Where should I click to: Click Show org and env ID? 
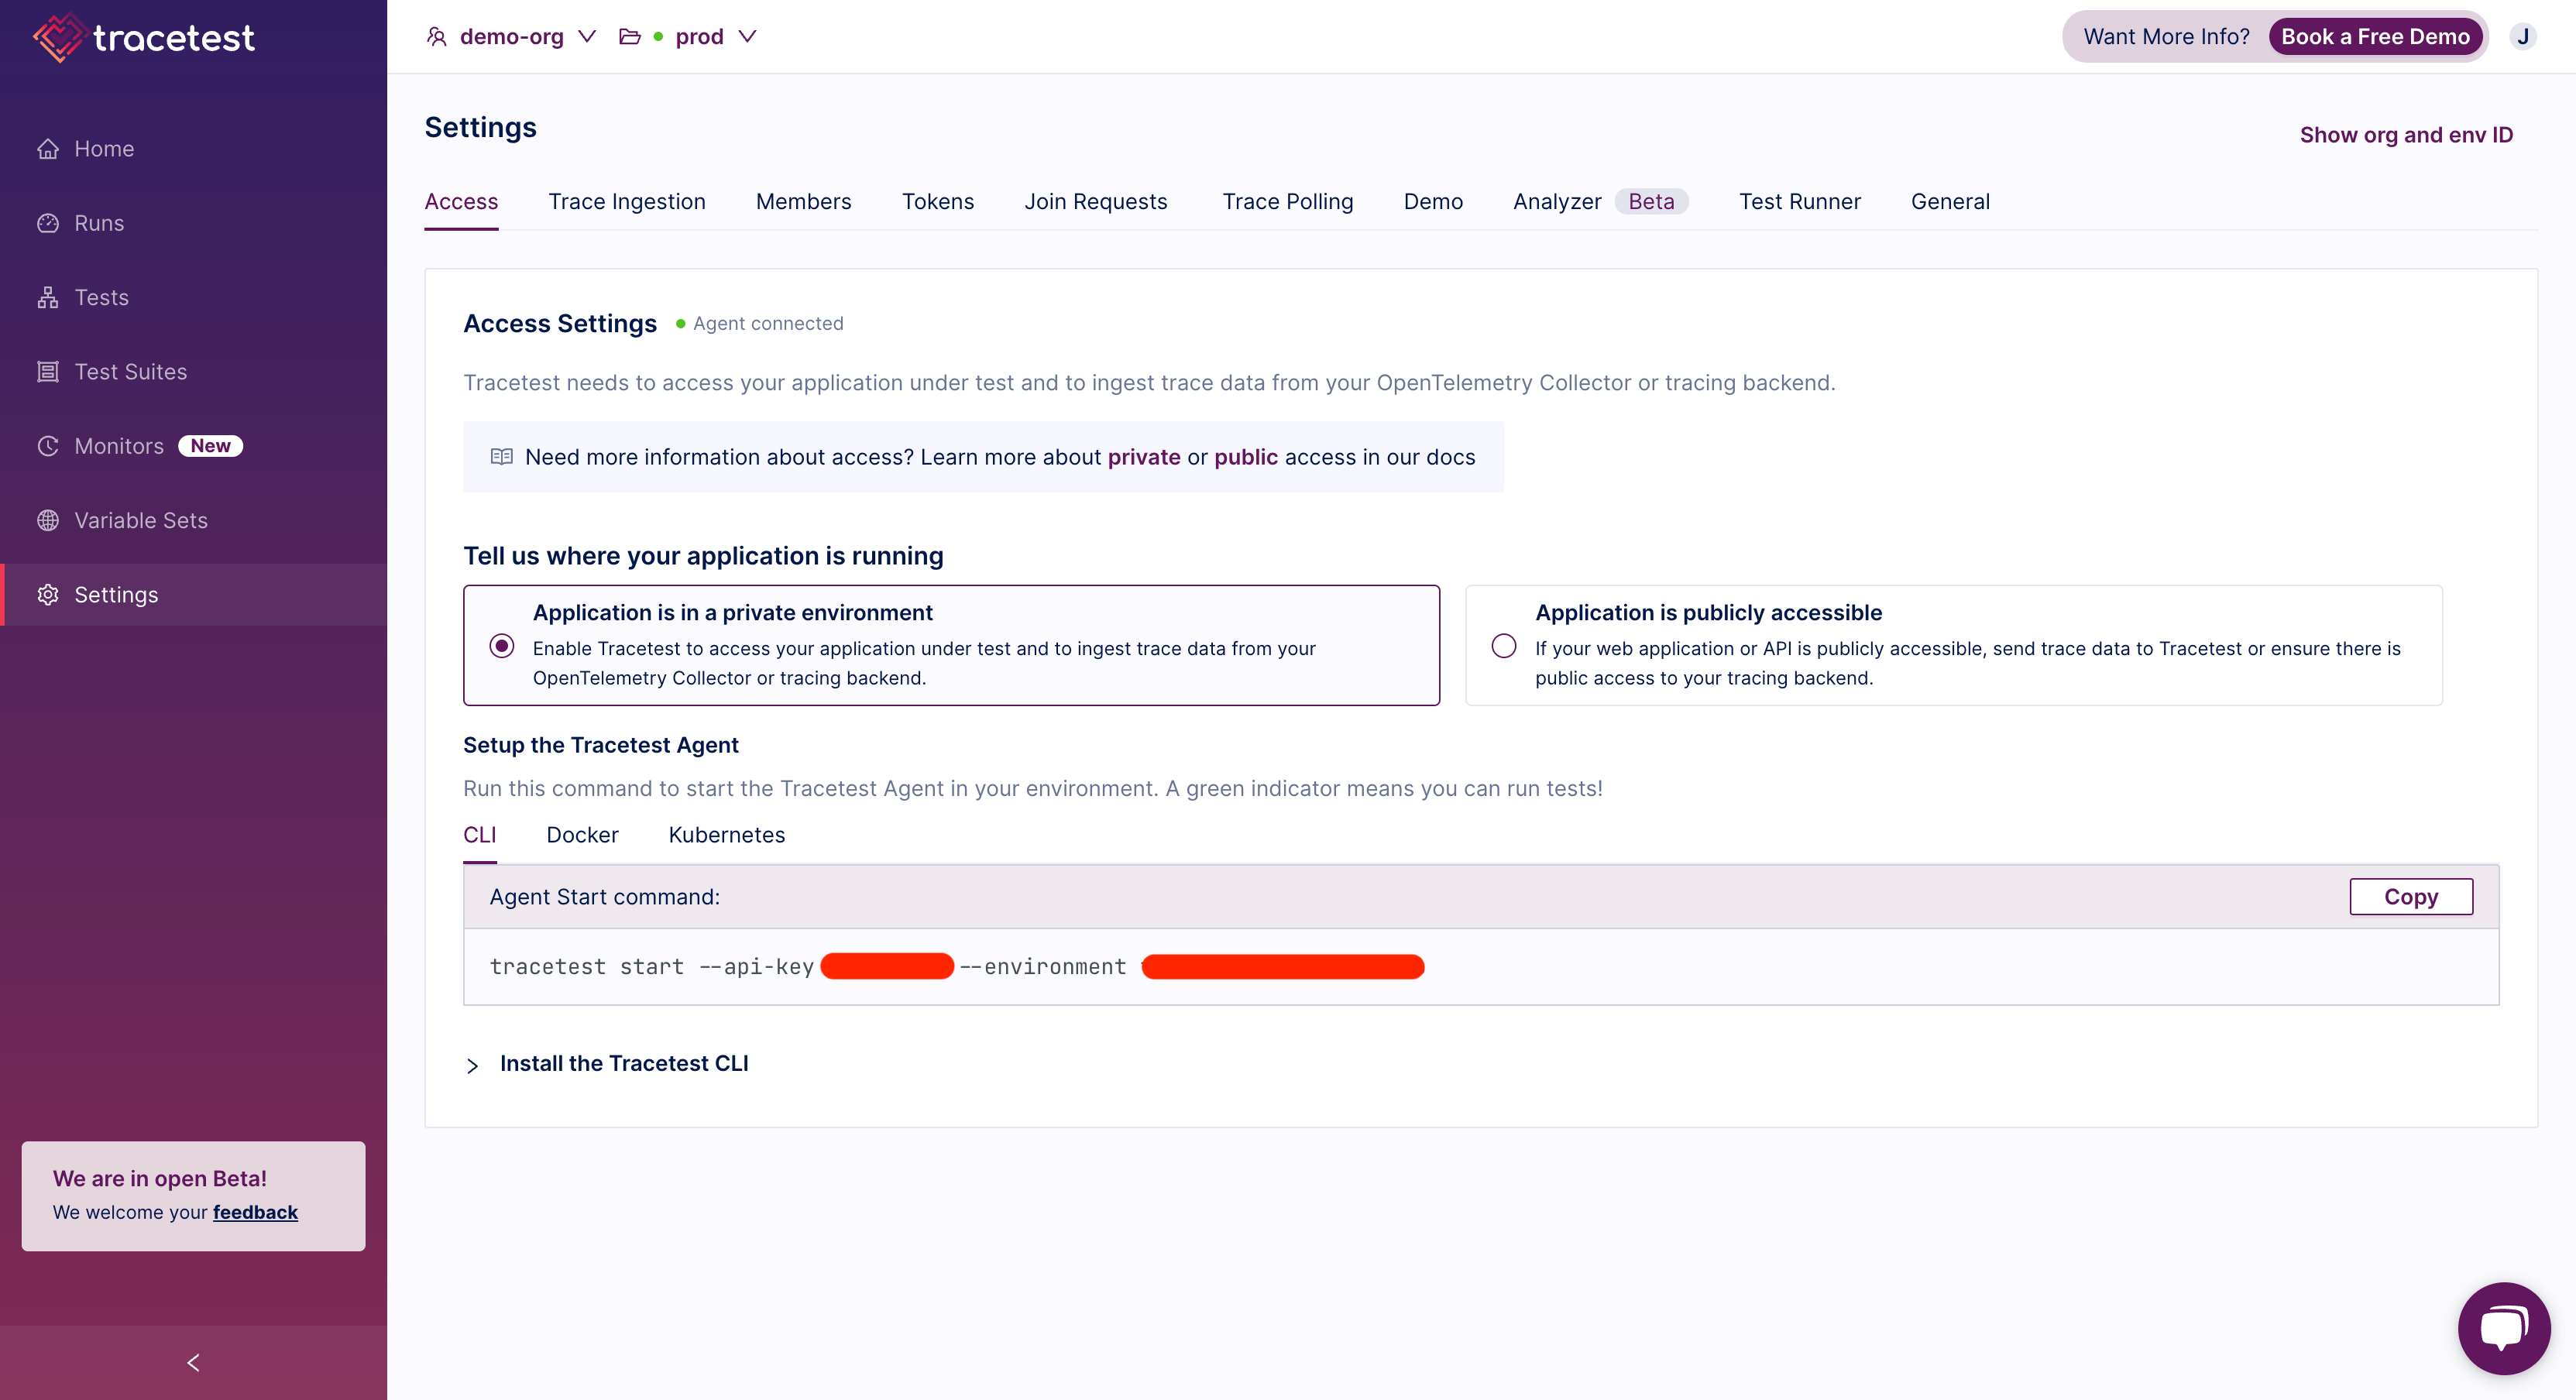[x=2406, y=135]
